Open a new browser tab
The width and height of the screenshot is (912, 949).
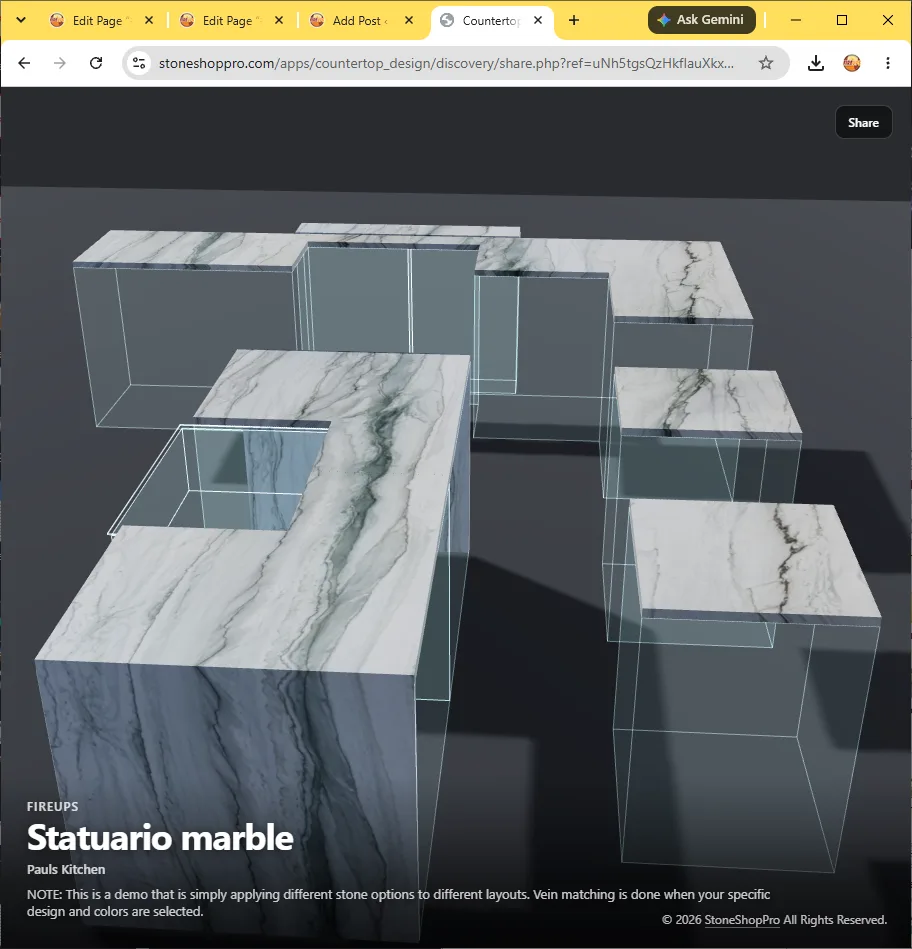pyautogui.click(x=574, y=21)
